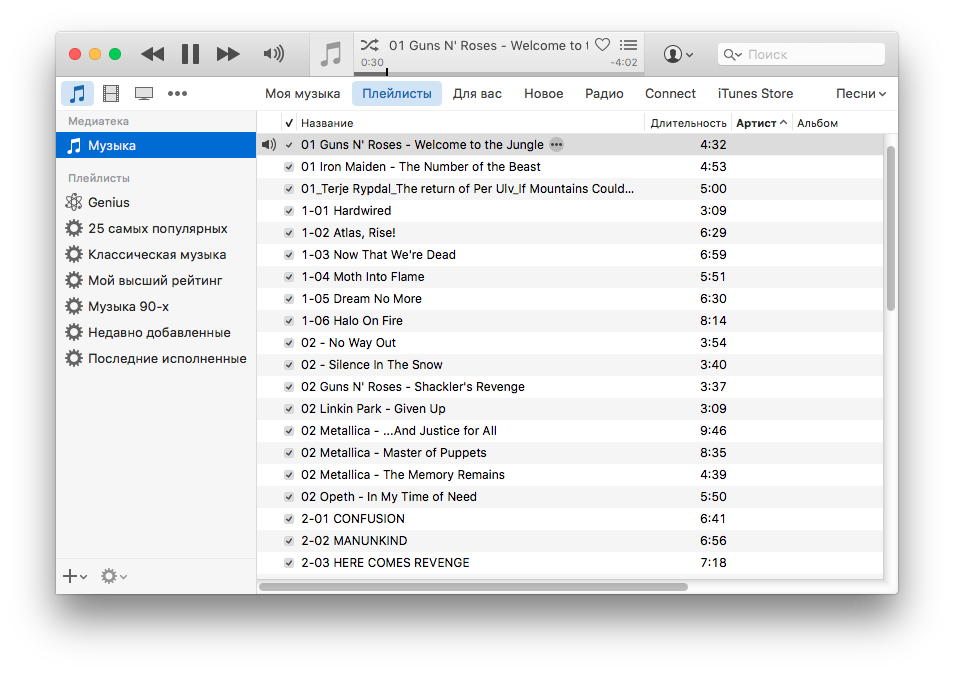Click the playback progress bar
Viewport: 954px width, 674px height.
coord(498,74)
